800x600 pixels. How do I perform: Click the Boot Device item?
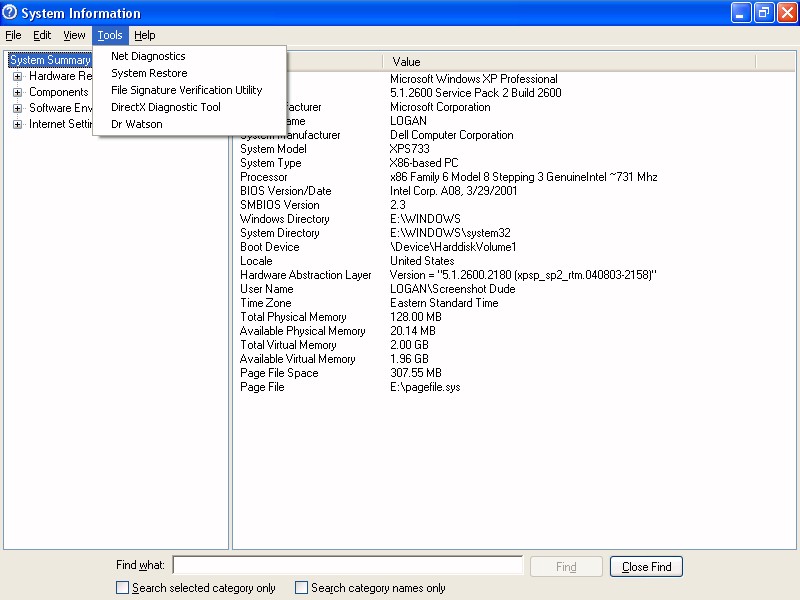pos(270,247)
